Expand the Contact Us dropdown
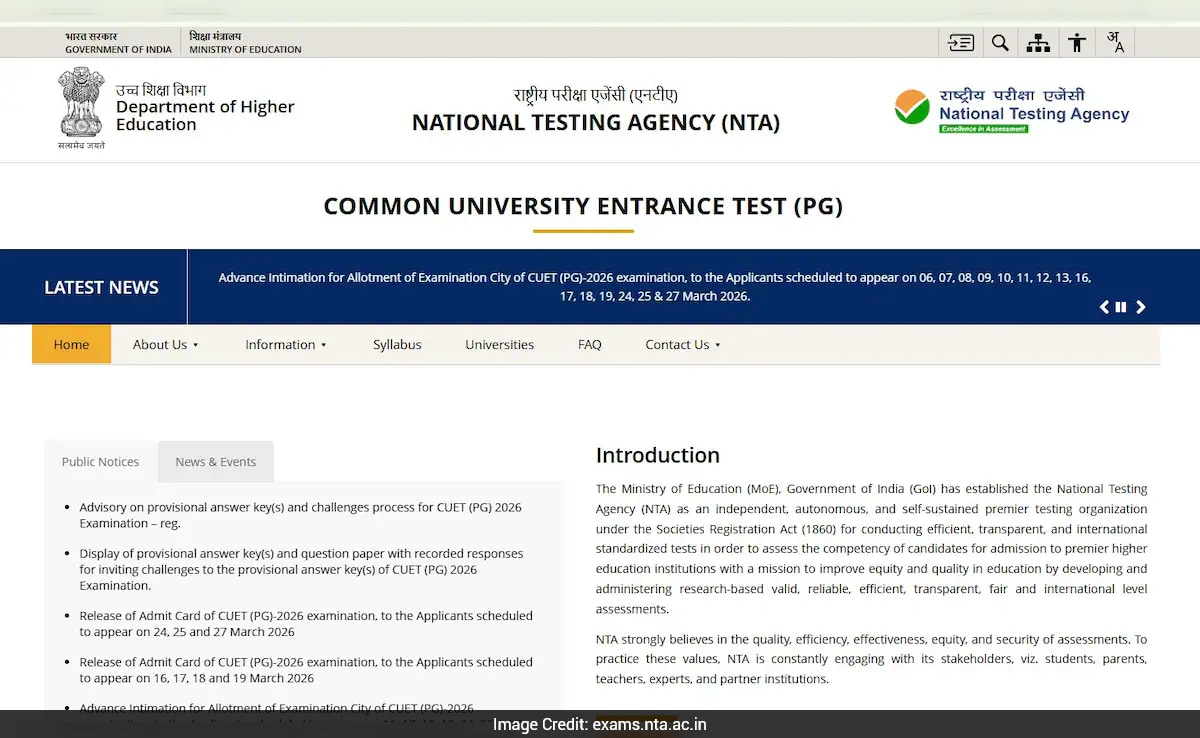This screenshot has width=1200, height=738. pyautogui.click(x=682, y=344)
